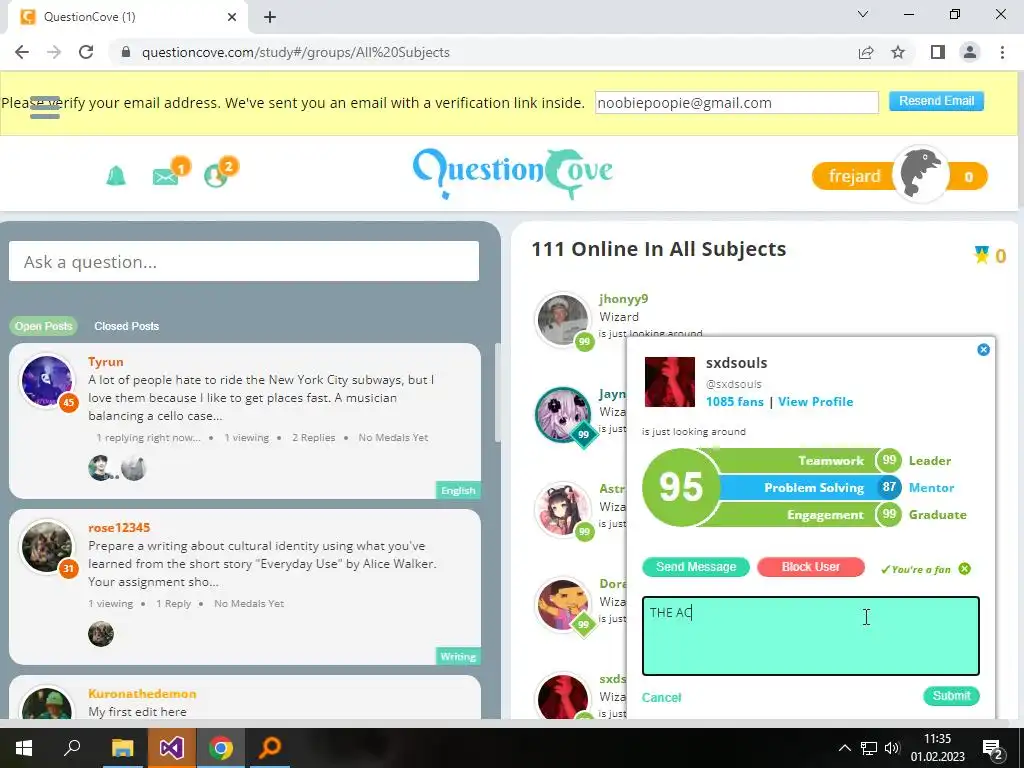Click the large 95 SmartScore circle
The height and width of the screenshot is (768, 1024).
pos(681,487)
